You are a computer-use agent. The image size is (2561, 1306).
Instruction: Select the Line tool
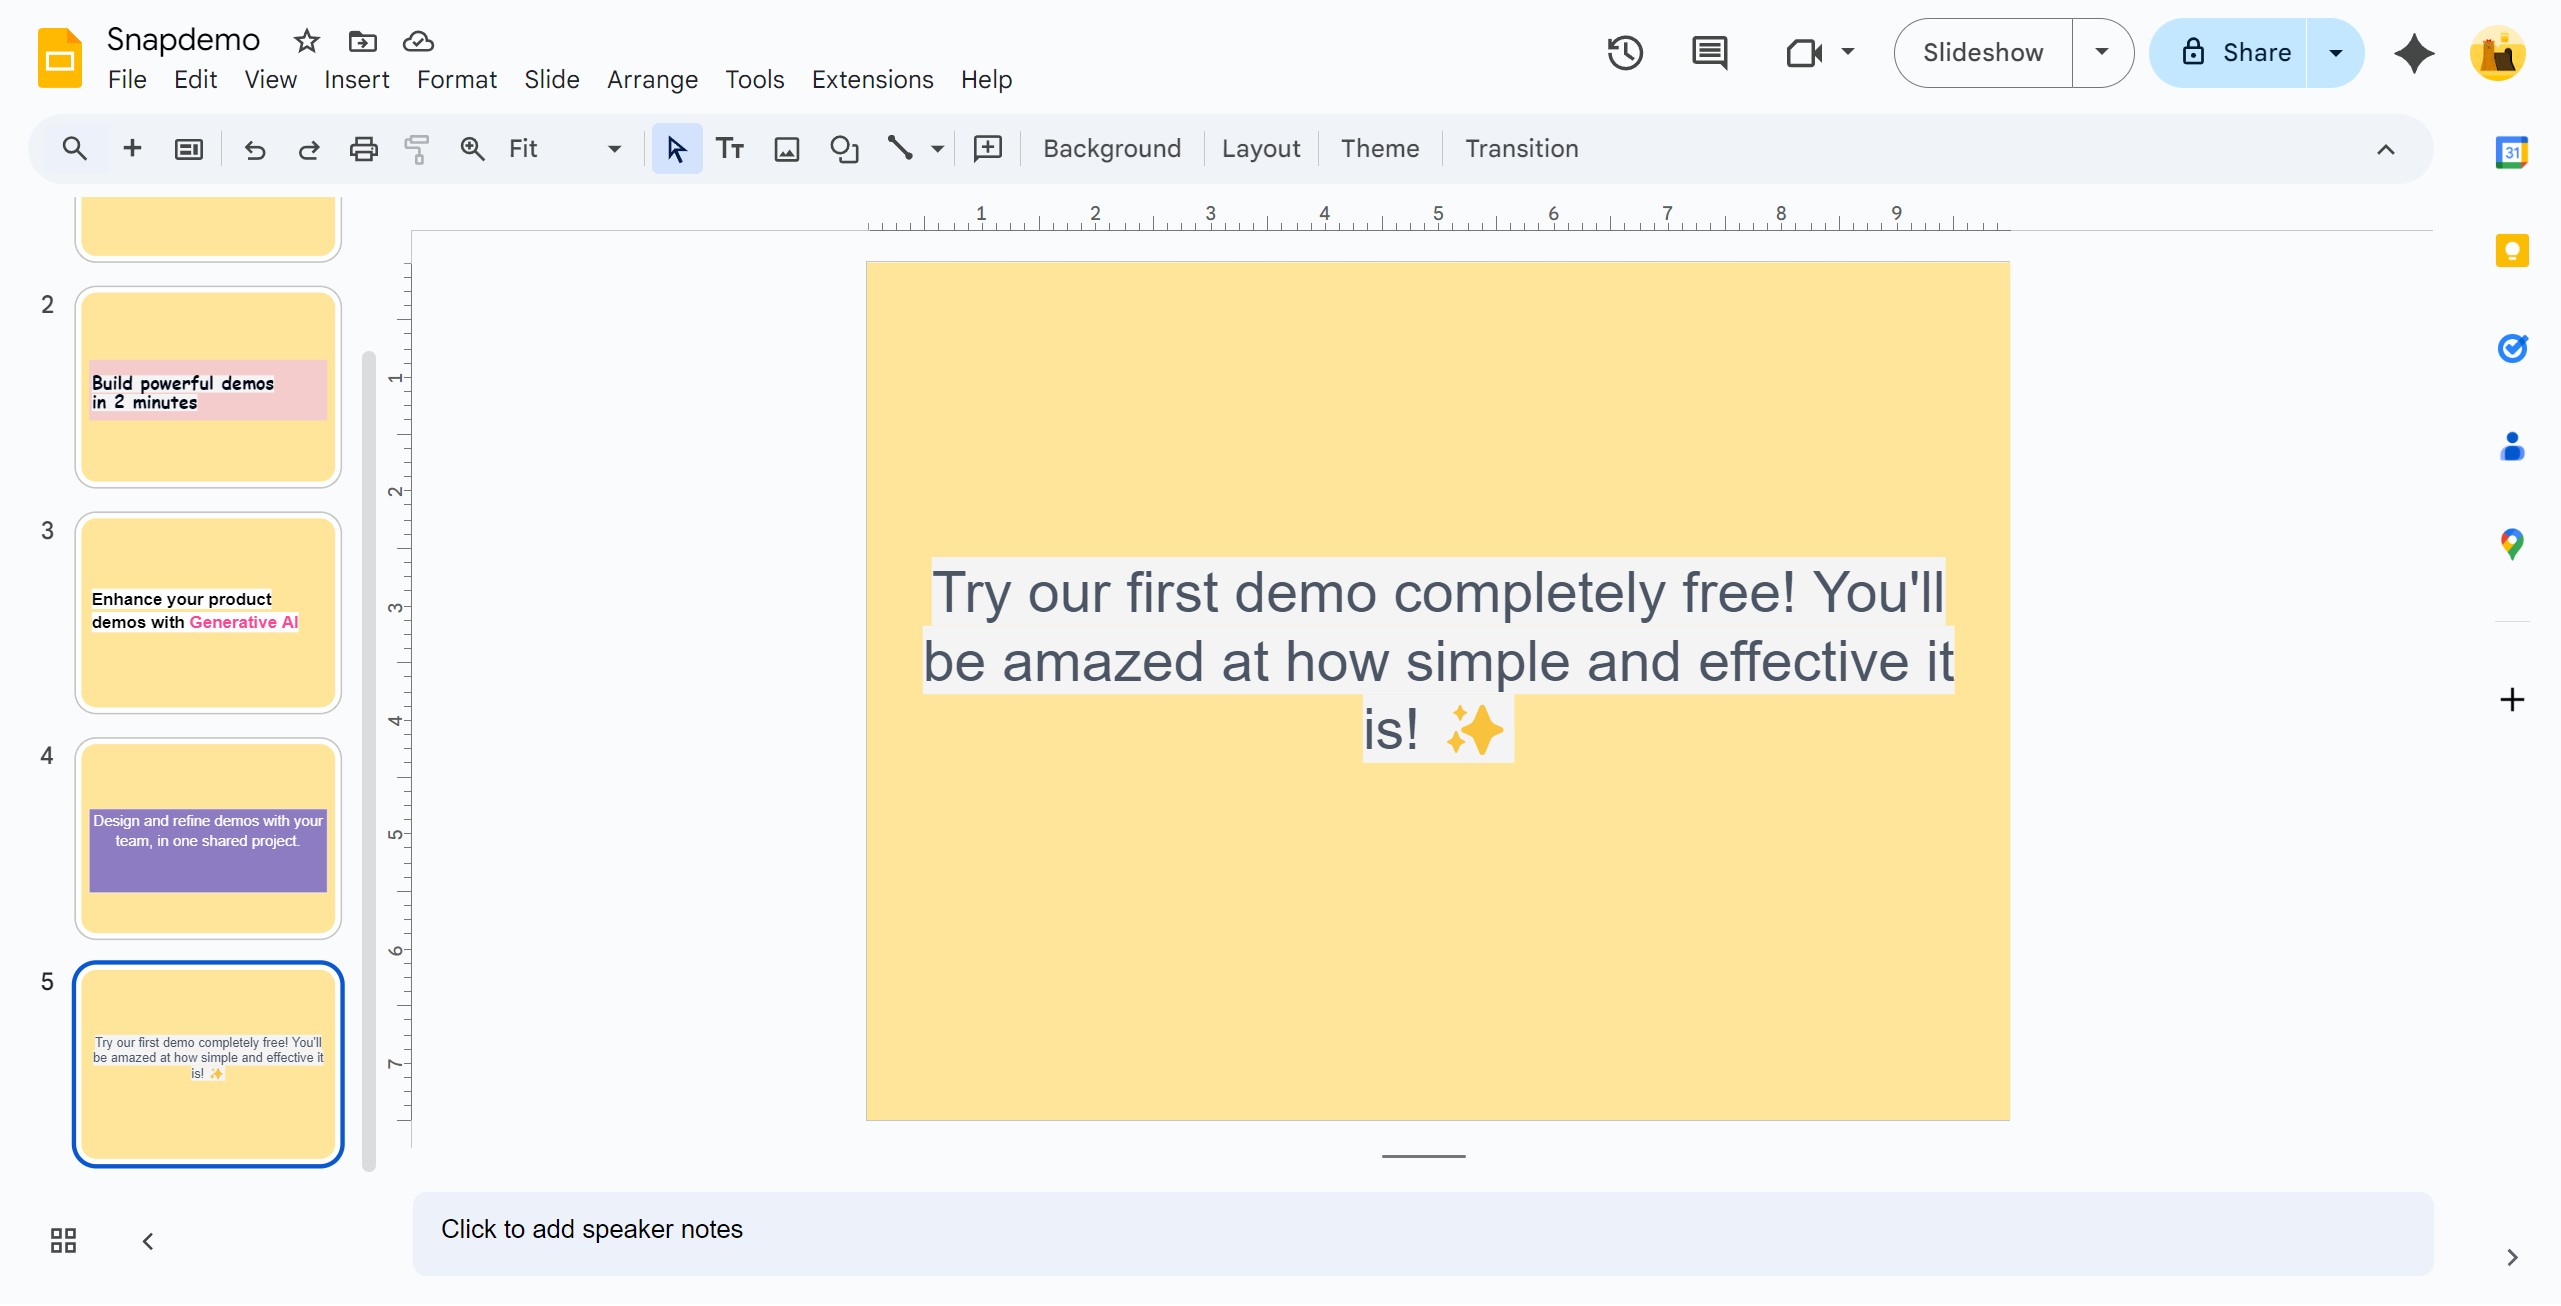coord(900,149)
